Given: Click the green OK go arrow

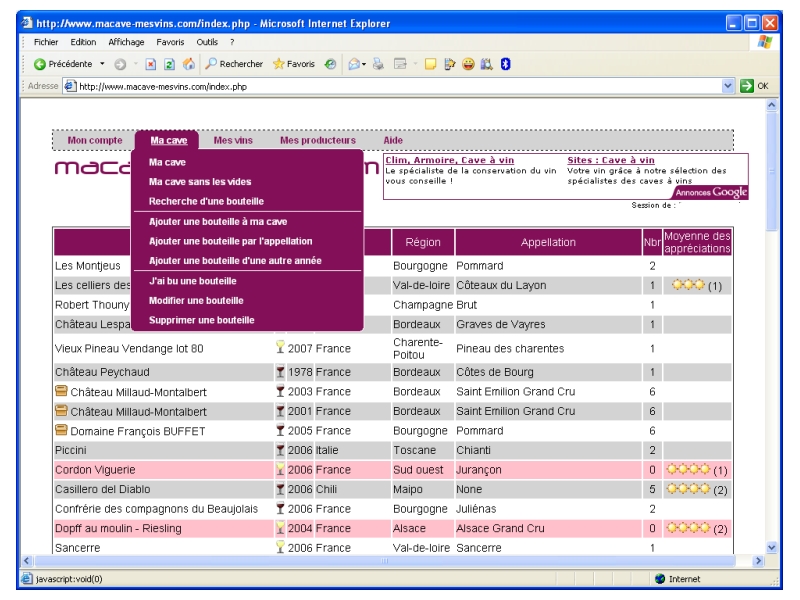Looking at the screenshot, I should click(747, 86).
